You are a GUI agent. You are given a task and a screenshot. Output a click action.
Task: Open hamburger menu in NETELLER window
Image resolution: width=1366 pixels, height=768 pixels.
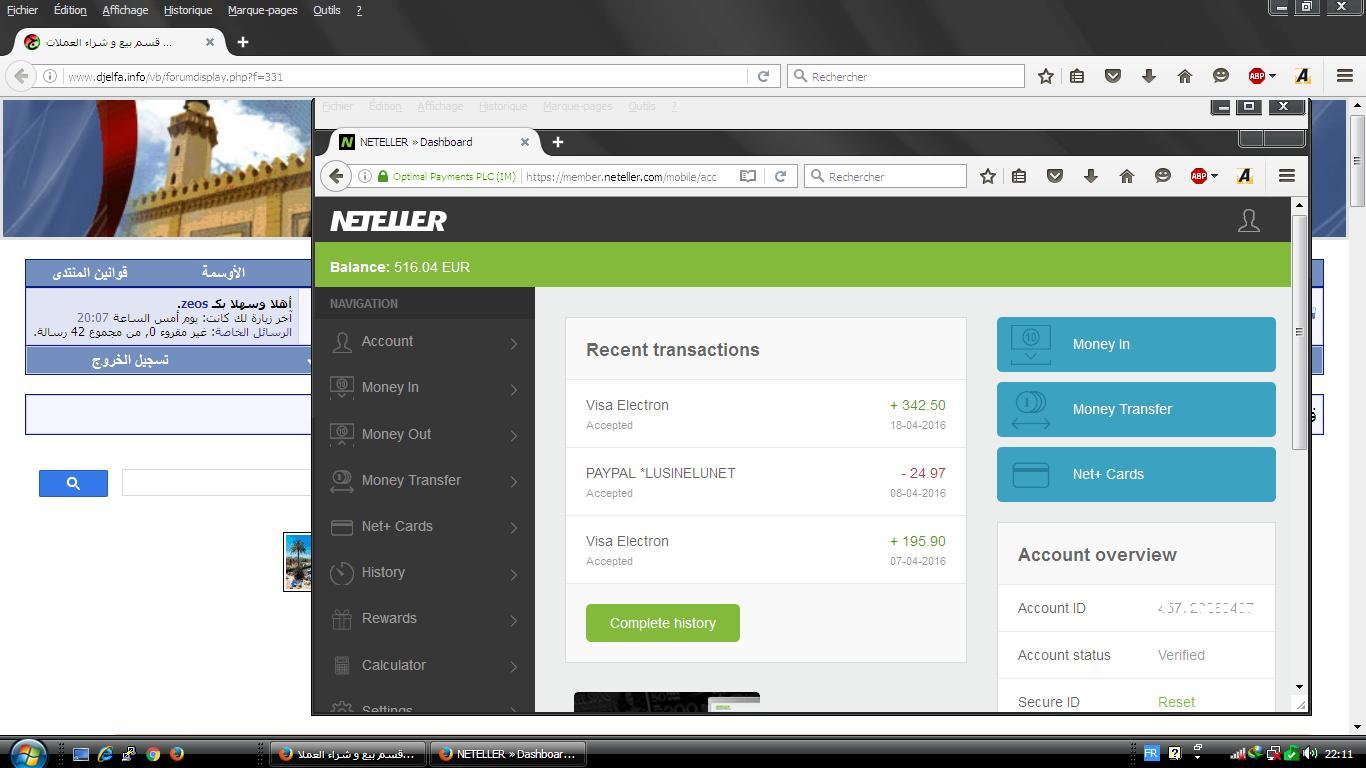point(1286,176)
